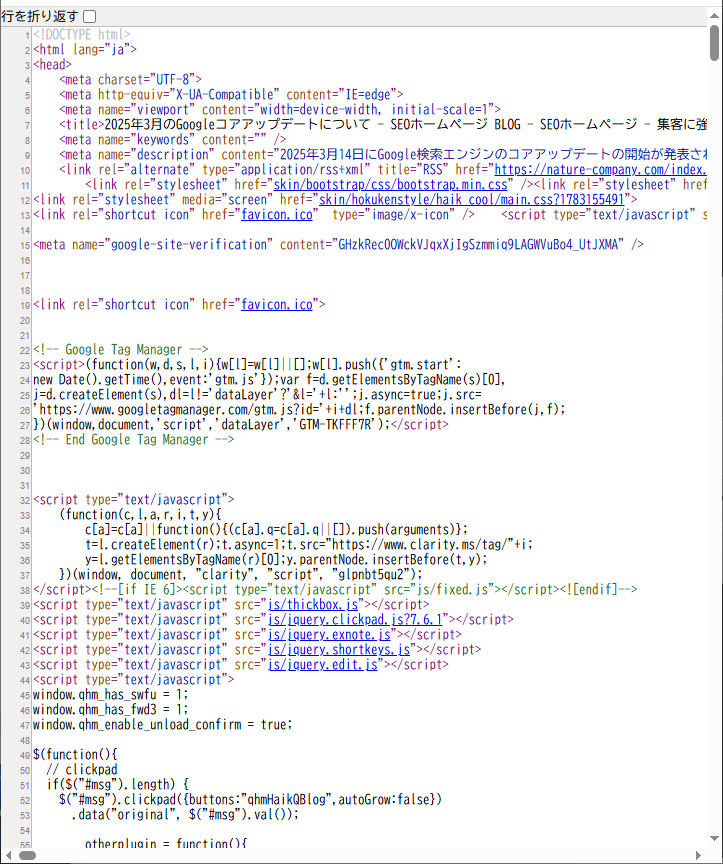Screen dimensions: 723x864
Task: Open the haik_cool main.css stylesheet link
Action: 471,199
